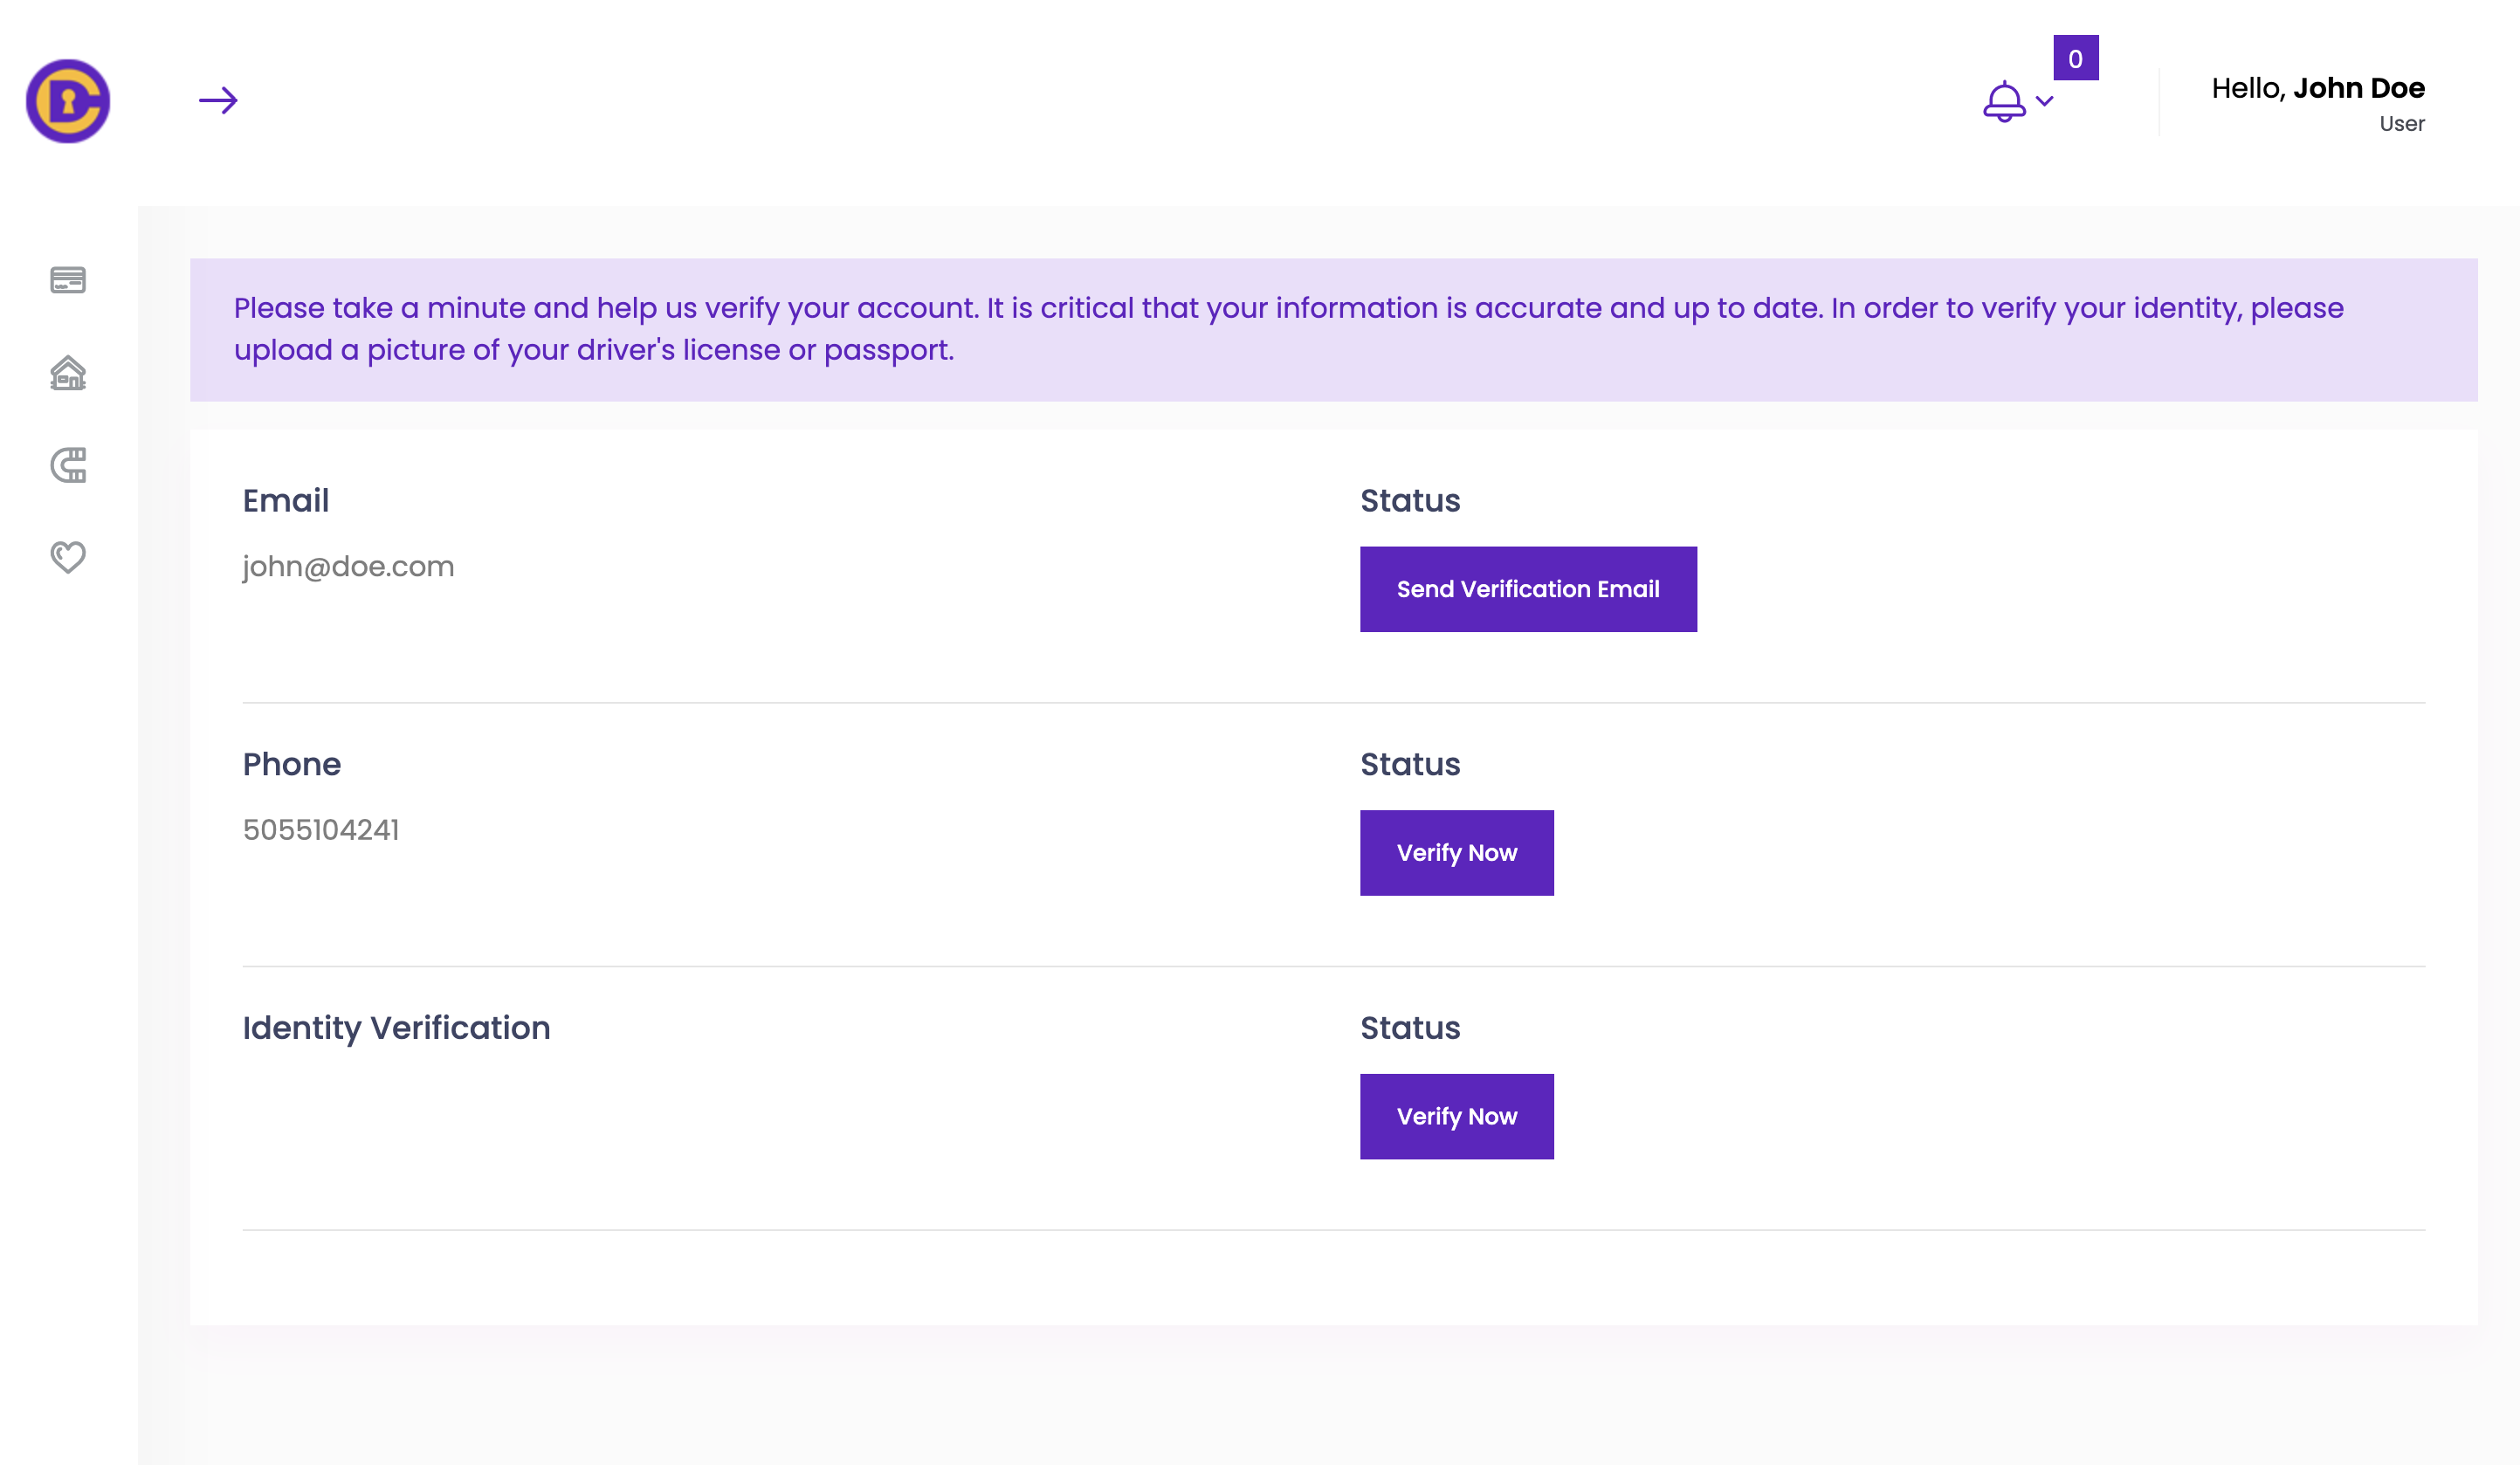Image resolution: width=2520 pixels, height=1465 pixels.
Task: Open the John Doe user profile menu
Action: pos(2318,102)
